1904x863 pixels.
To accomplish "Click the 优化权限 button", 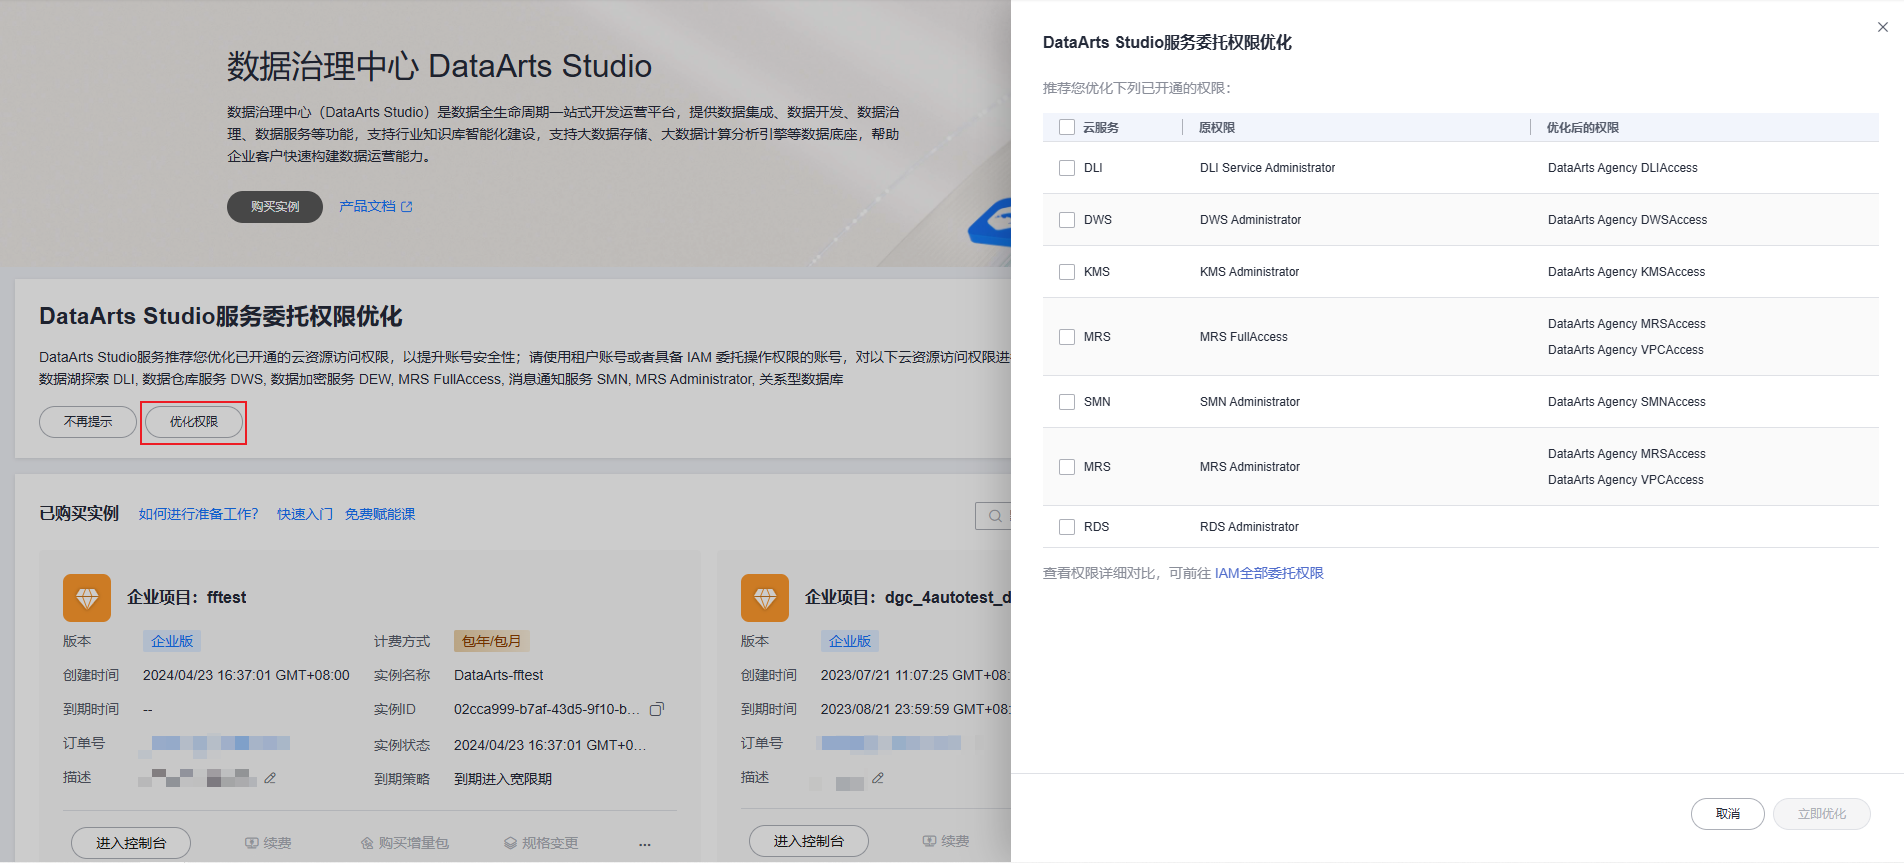I will click(194, 422).
